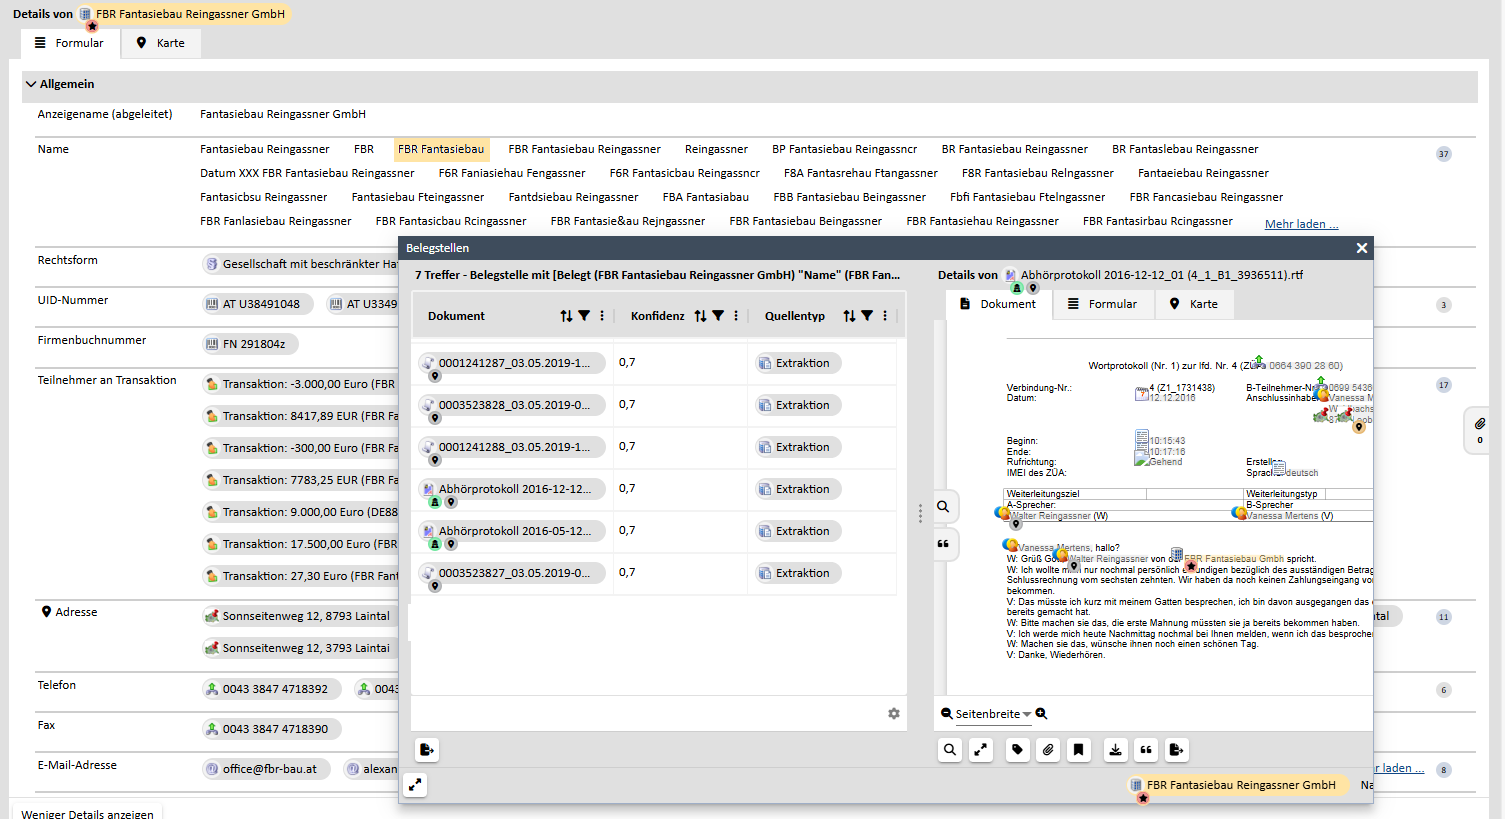Export document with rightmost toolbar icon
Screen dimensions: 1505x819
[1177, 750]
